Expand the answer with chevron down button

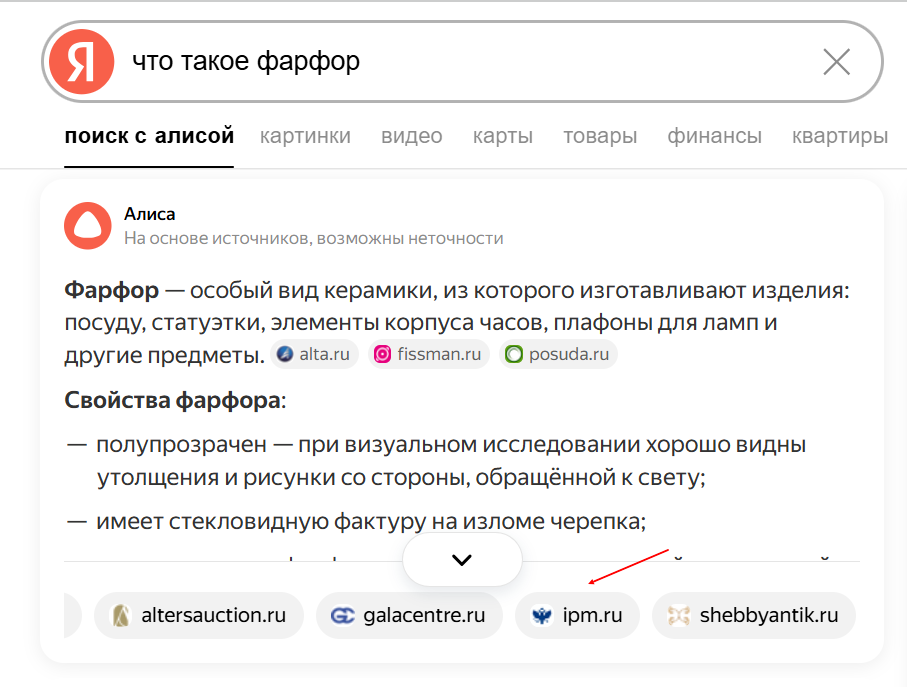pyautogui.click(x=462, y=560)
